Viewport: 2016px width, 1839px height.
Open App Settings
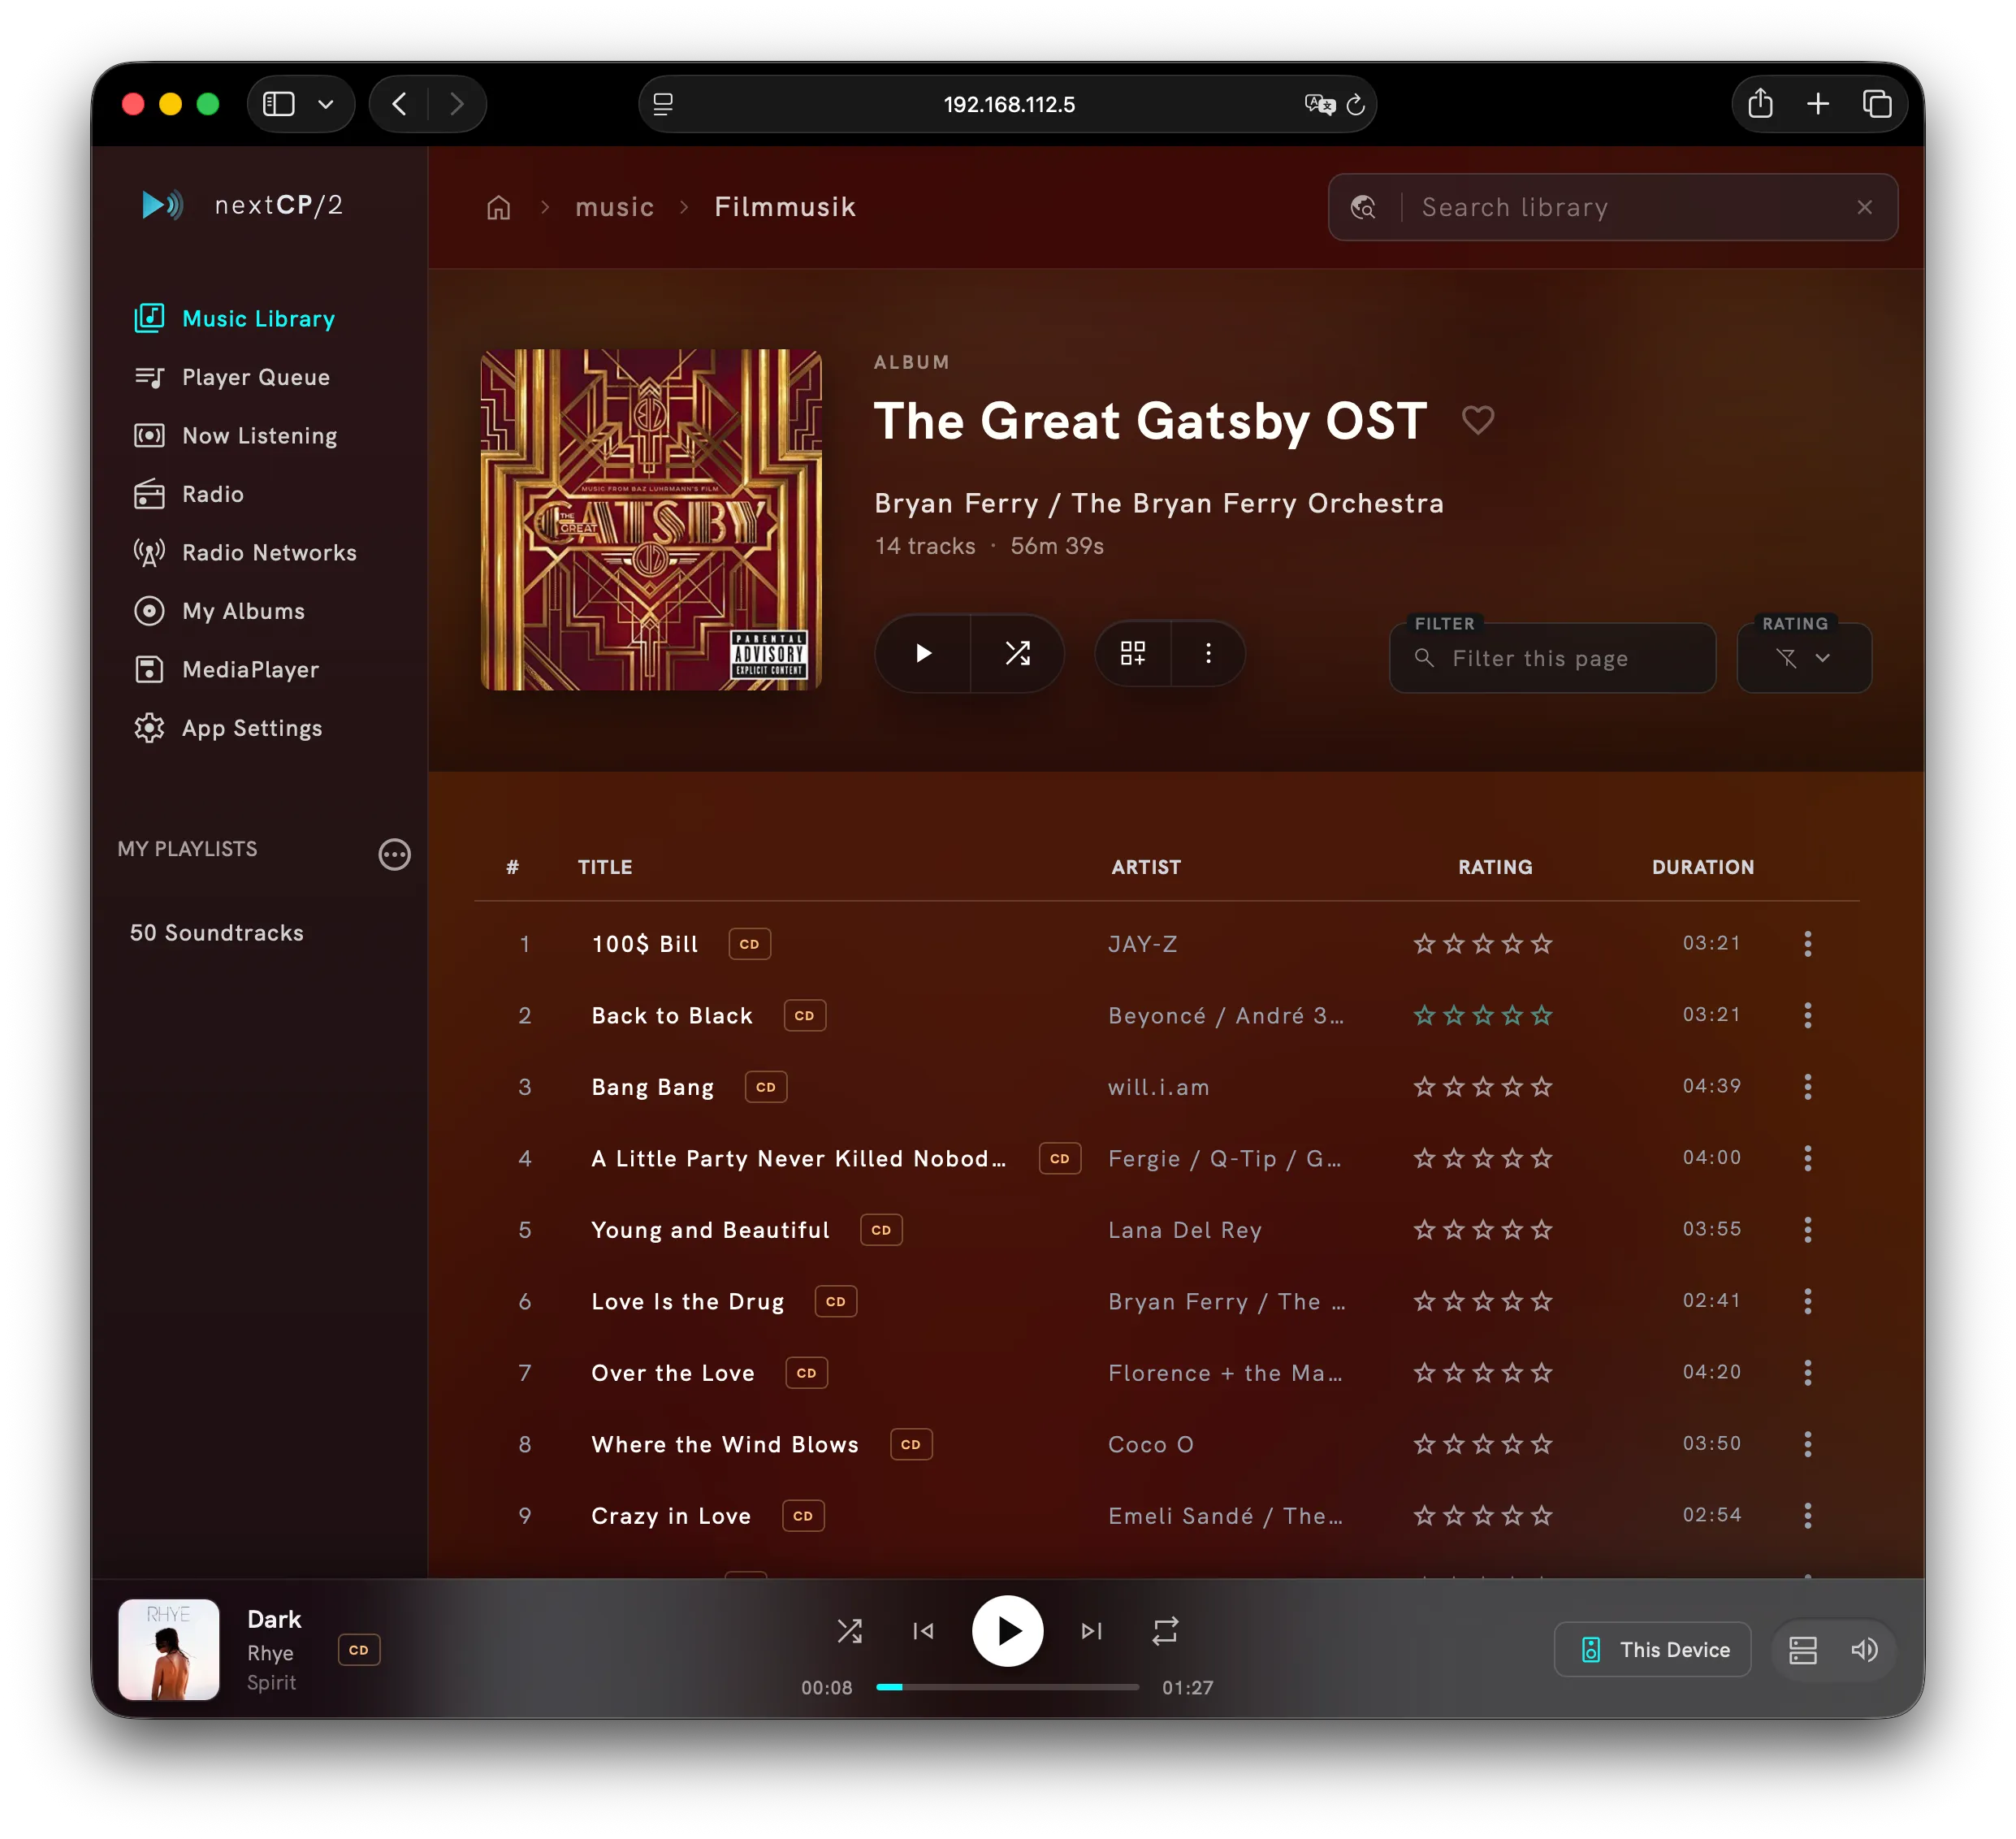pos(228,728)
